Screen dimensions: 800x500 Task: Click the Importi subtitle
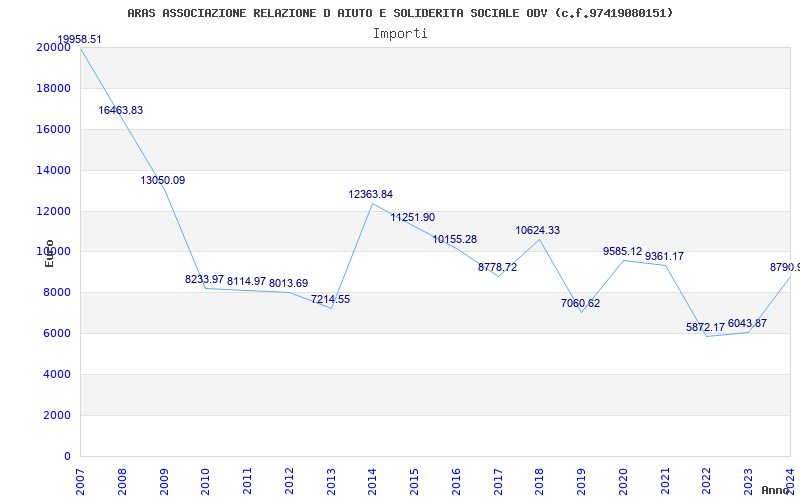point(400,34)
